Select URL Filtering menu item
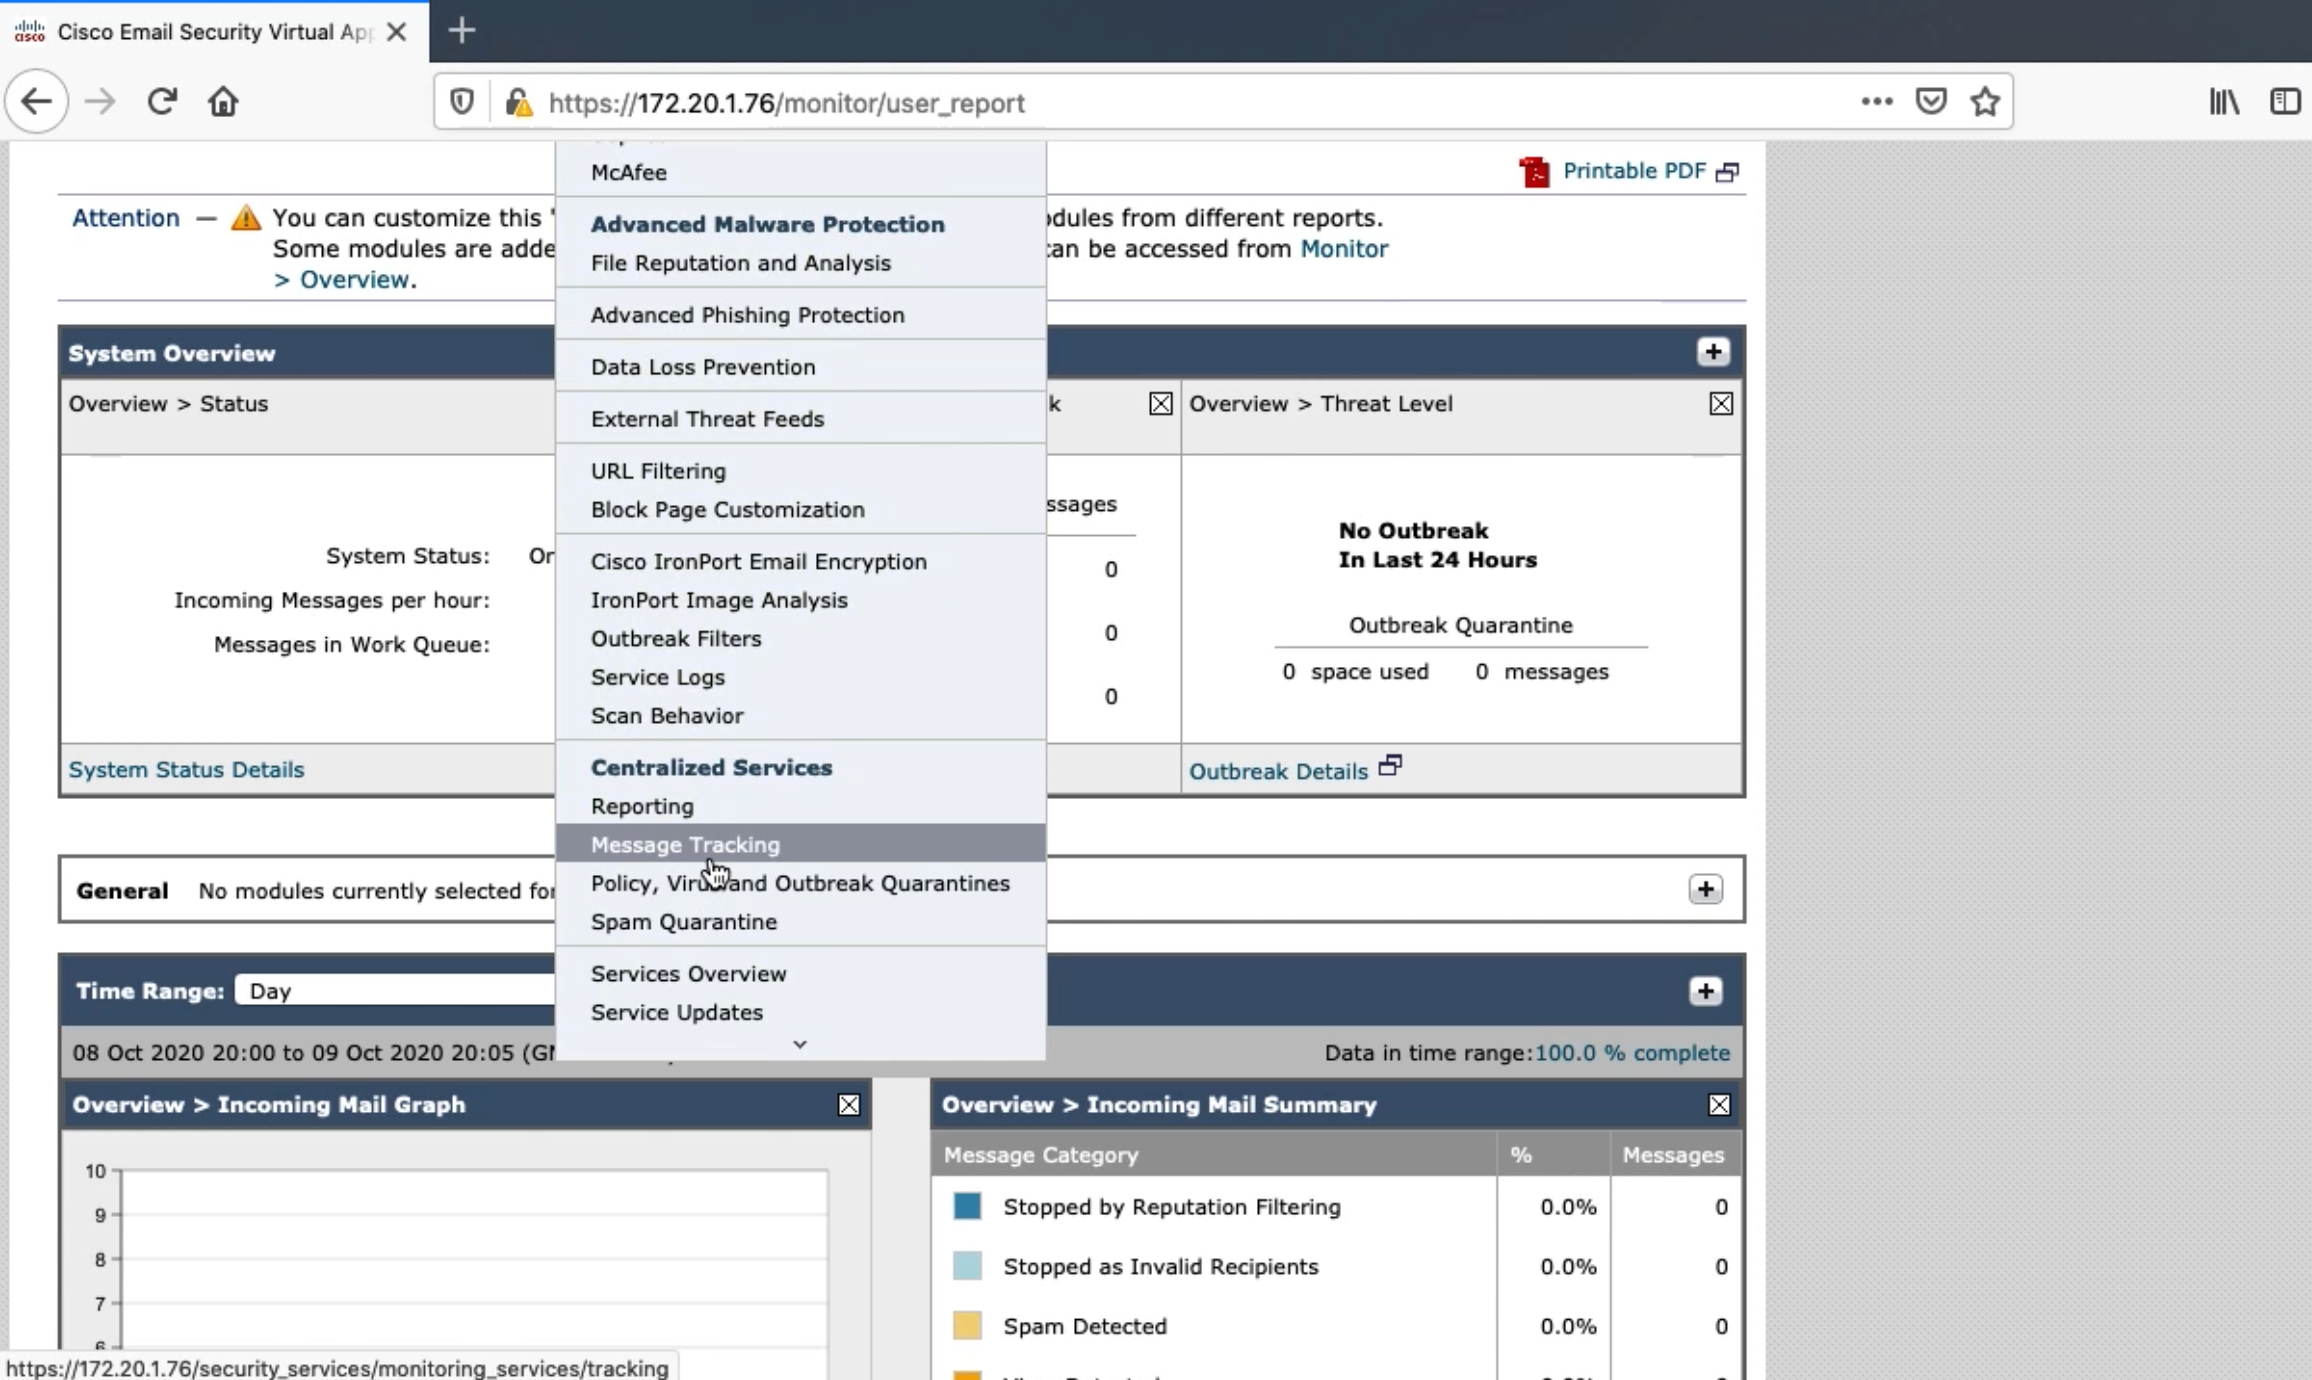2312x1380 pixels. pyautogui.click(x=801, y=471)
